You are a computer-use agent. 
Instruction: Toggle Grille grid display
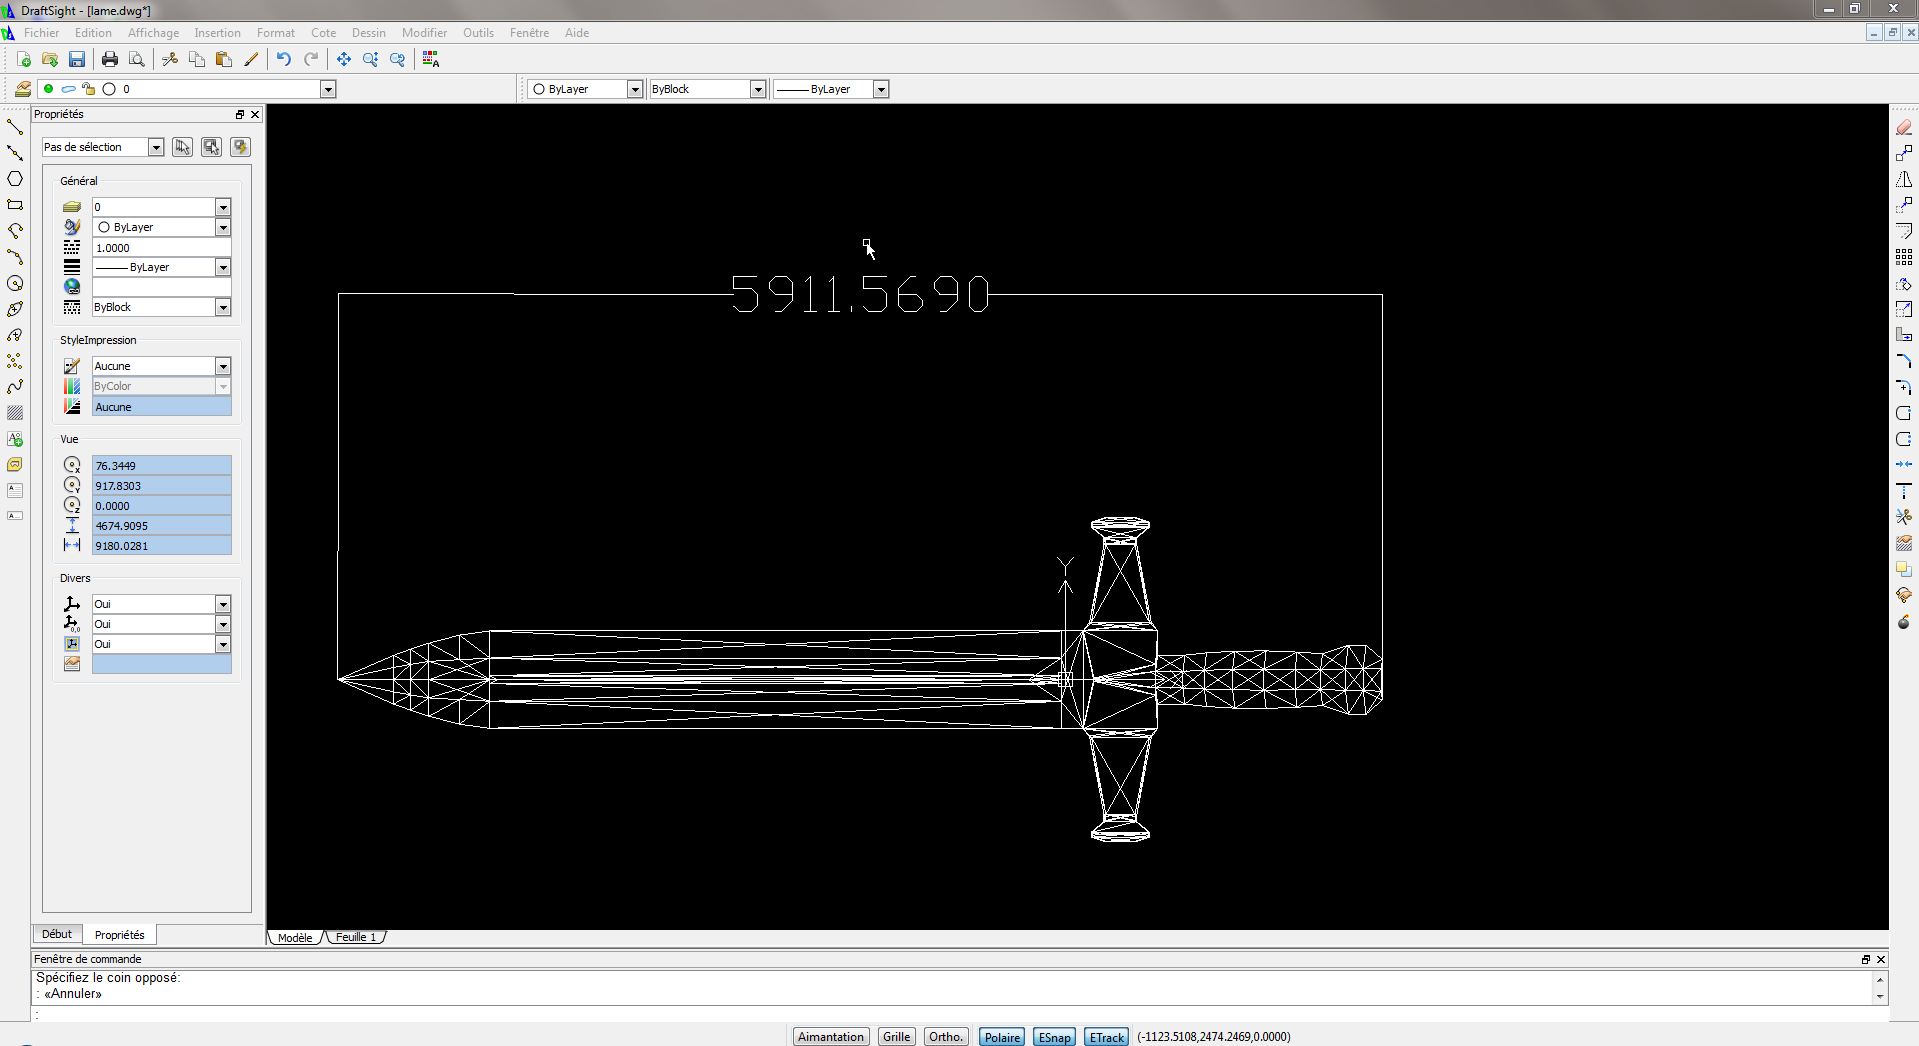point(896,1037)
